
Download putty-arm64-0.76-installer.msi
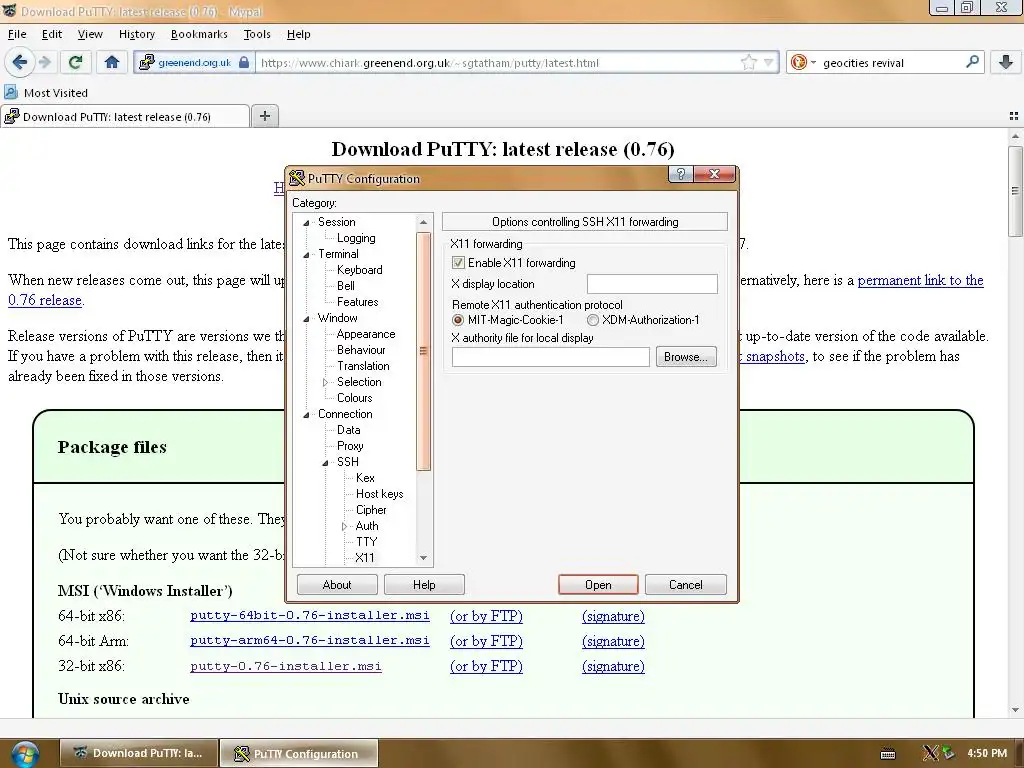point(310,641)
